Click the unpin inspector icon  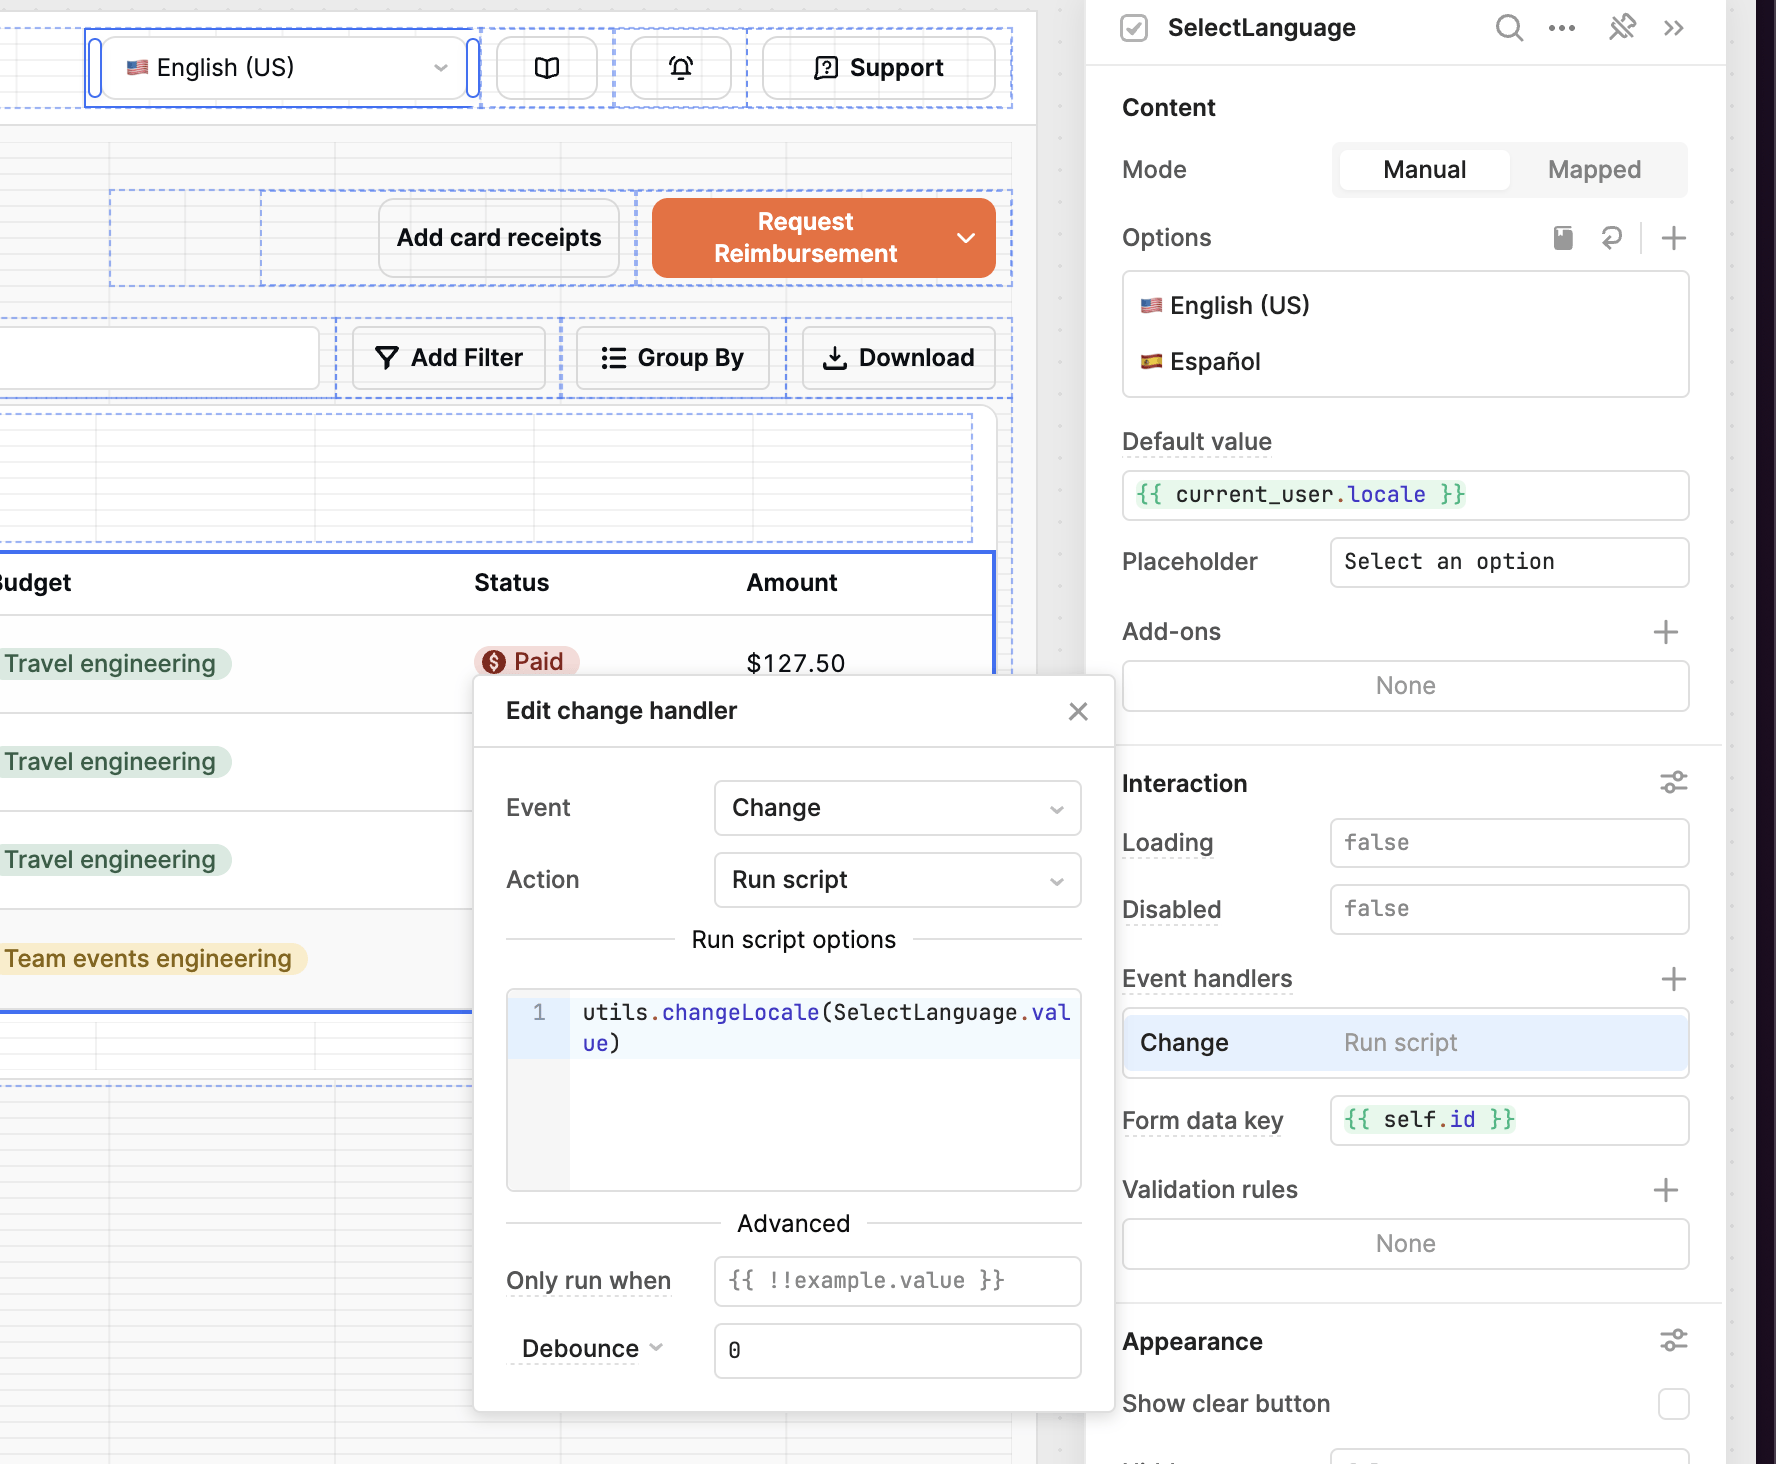[x=1622, y=27]
